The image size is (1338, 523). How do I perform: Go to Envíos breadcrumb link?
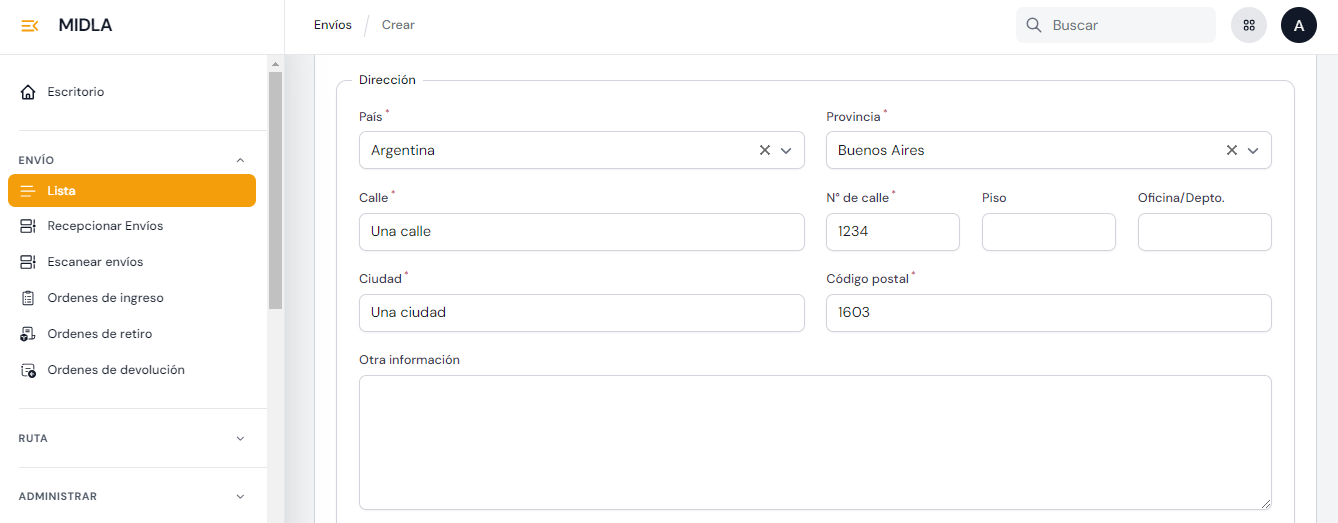tap(333, 25)
